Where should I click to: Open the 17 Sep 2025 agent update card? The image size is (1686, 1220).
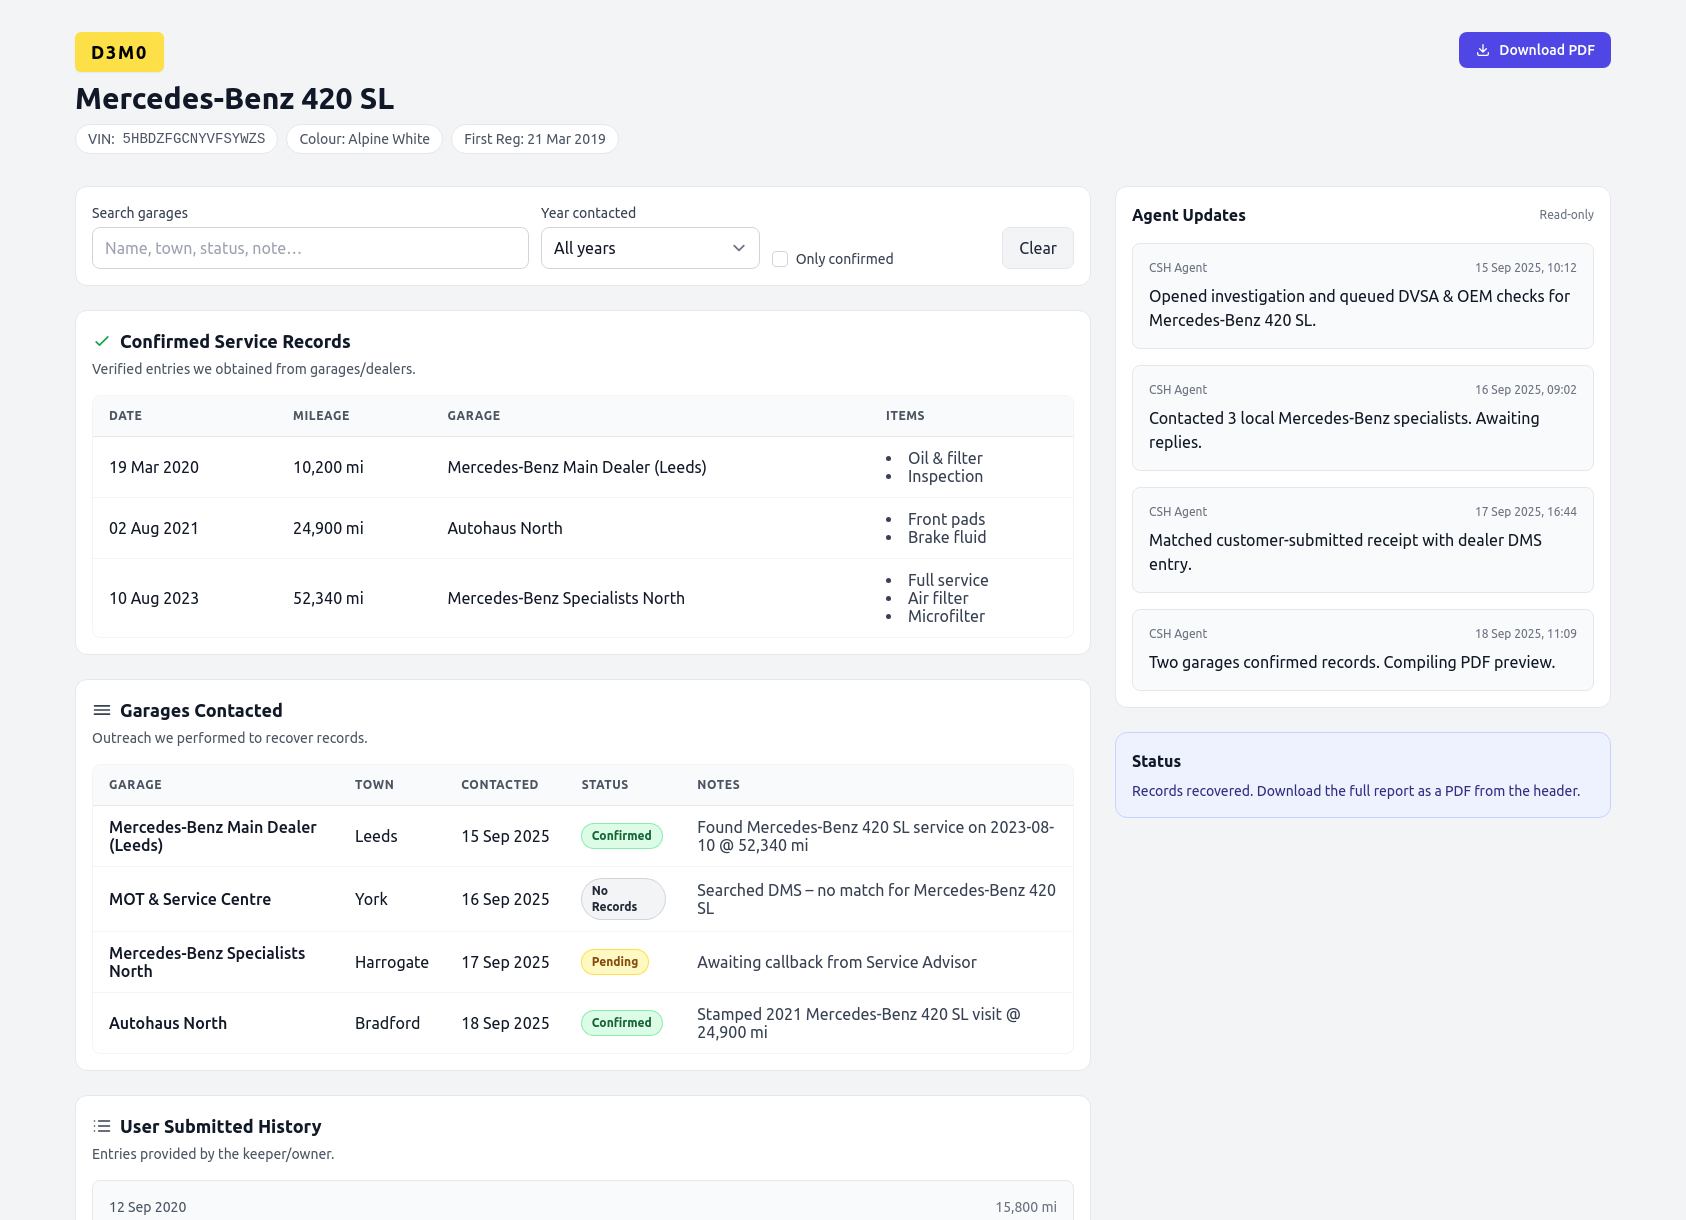(1362, 540)
